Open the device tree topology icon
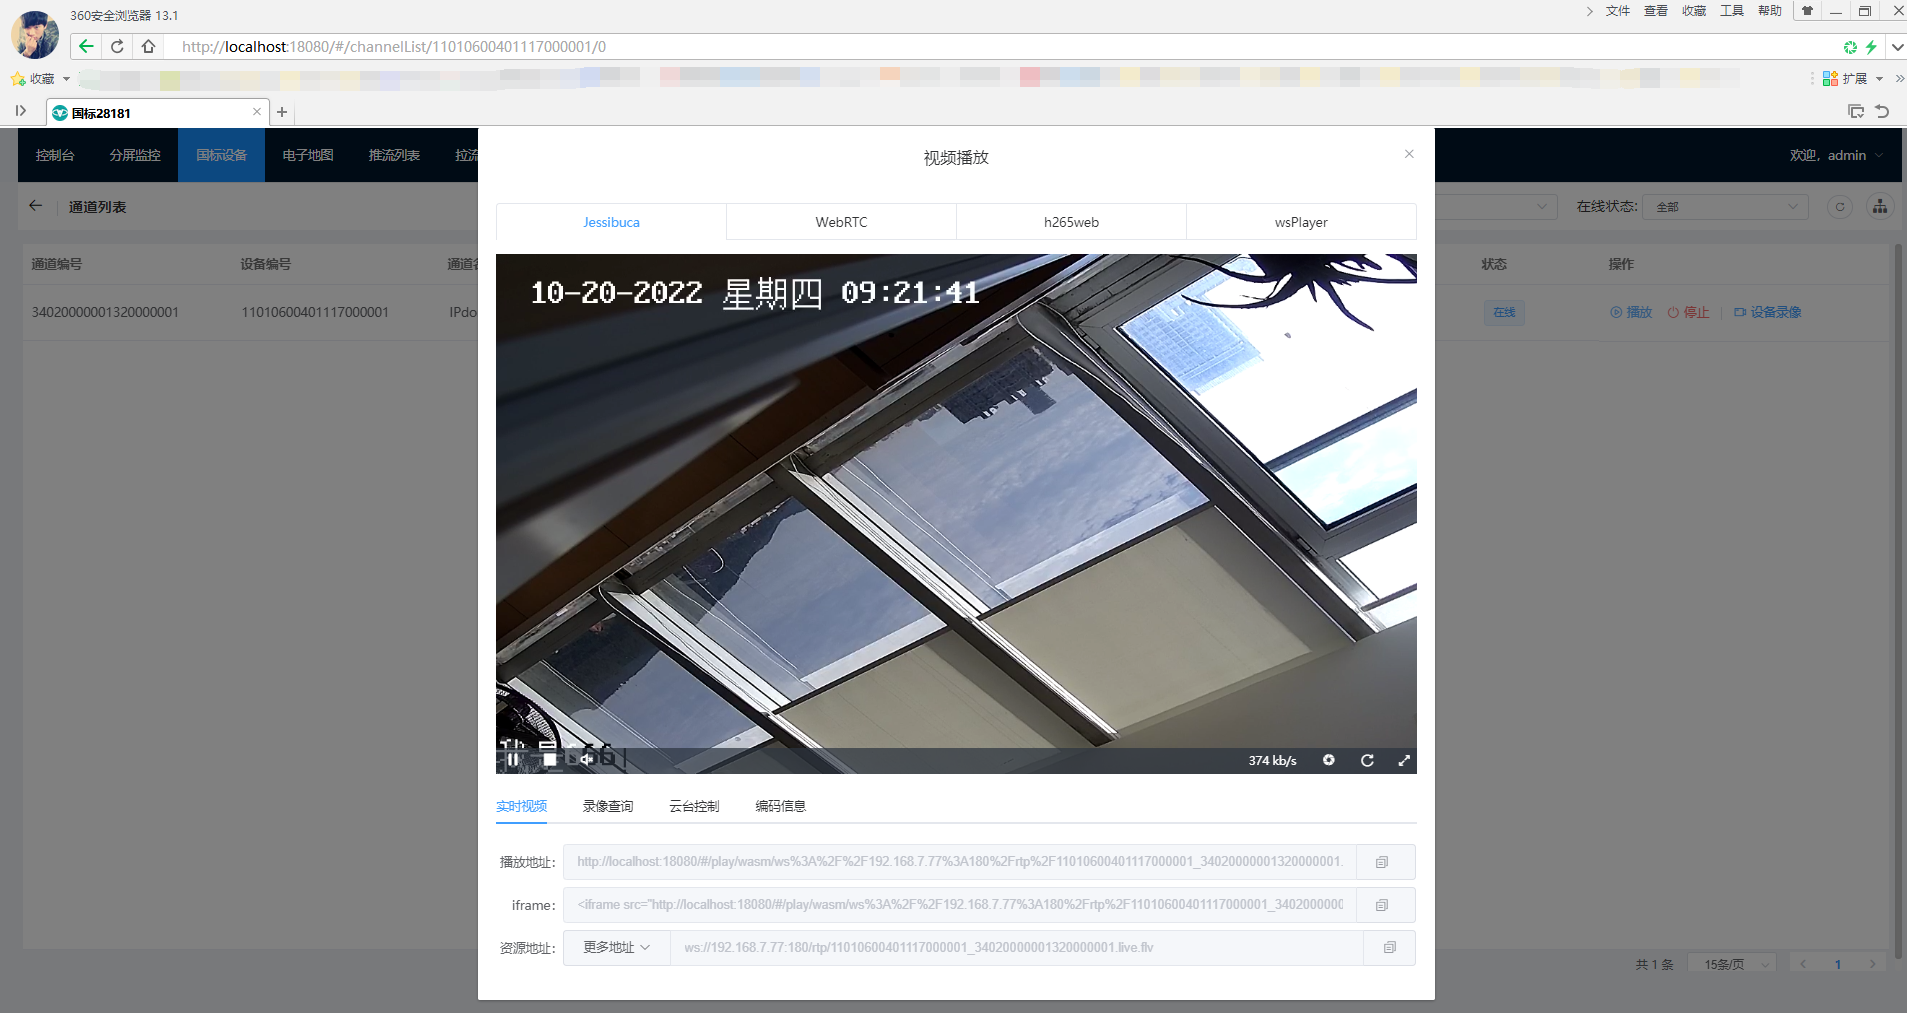Image resolution: width=1907 pixels, height=1013 pixels. click(x=1880, y=206)
